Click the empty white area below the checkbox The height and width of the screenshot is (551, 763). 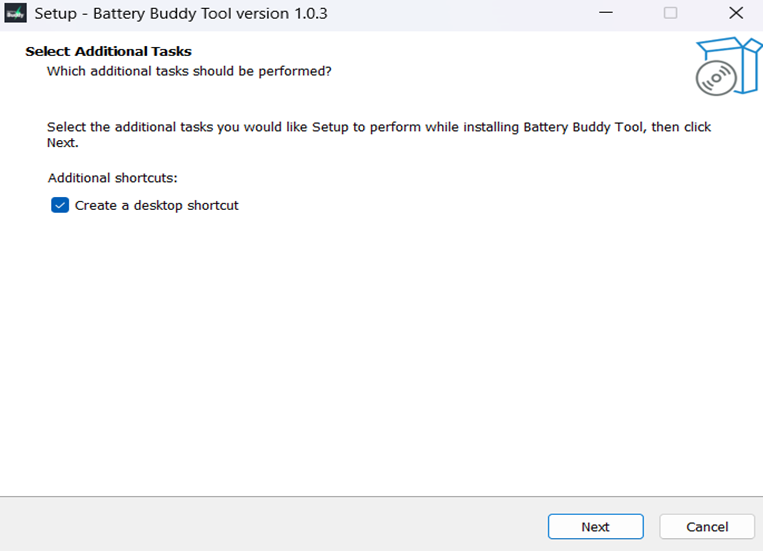[x=380, y=350]
